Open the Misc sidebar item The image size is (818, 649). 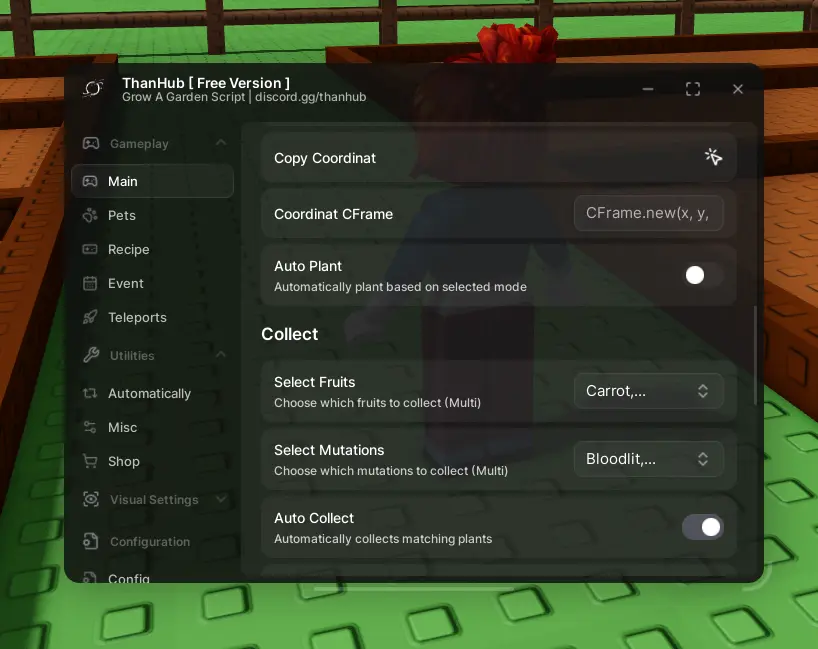tap(123, 427)
